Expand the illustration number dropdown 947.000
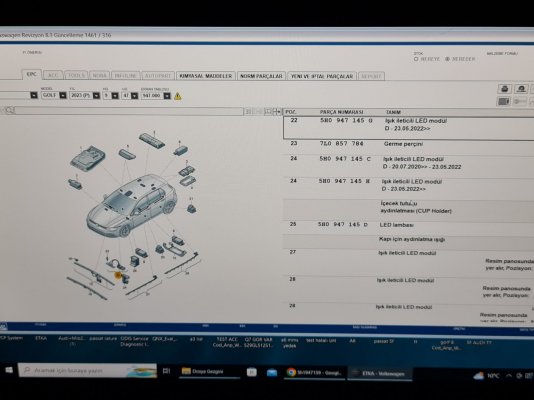The image size is (534, 400). tap(167, 96)
